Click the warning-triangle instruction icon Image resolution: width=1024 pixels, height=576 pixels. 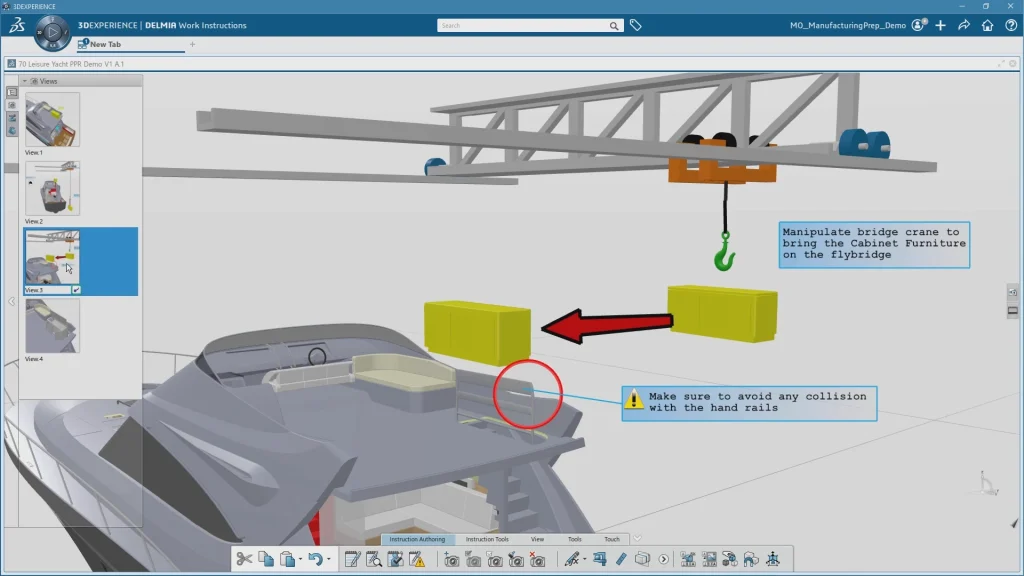417,560
